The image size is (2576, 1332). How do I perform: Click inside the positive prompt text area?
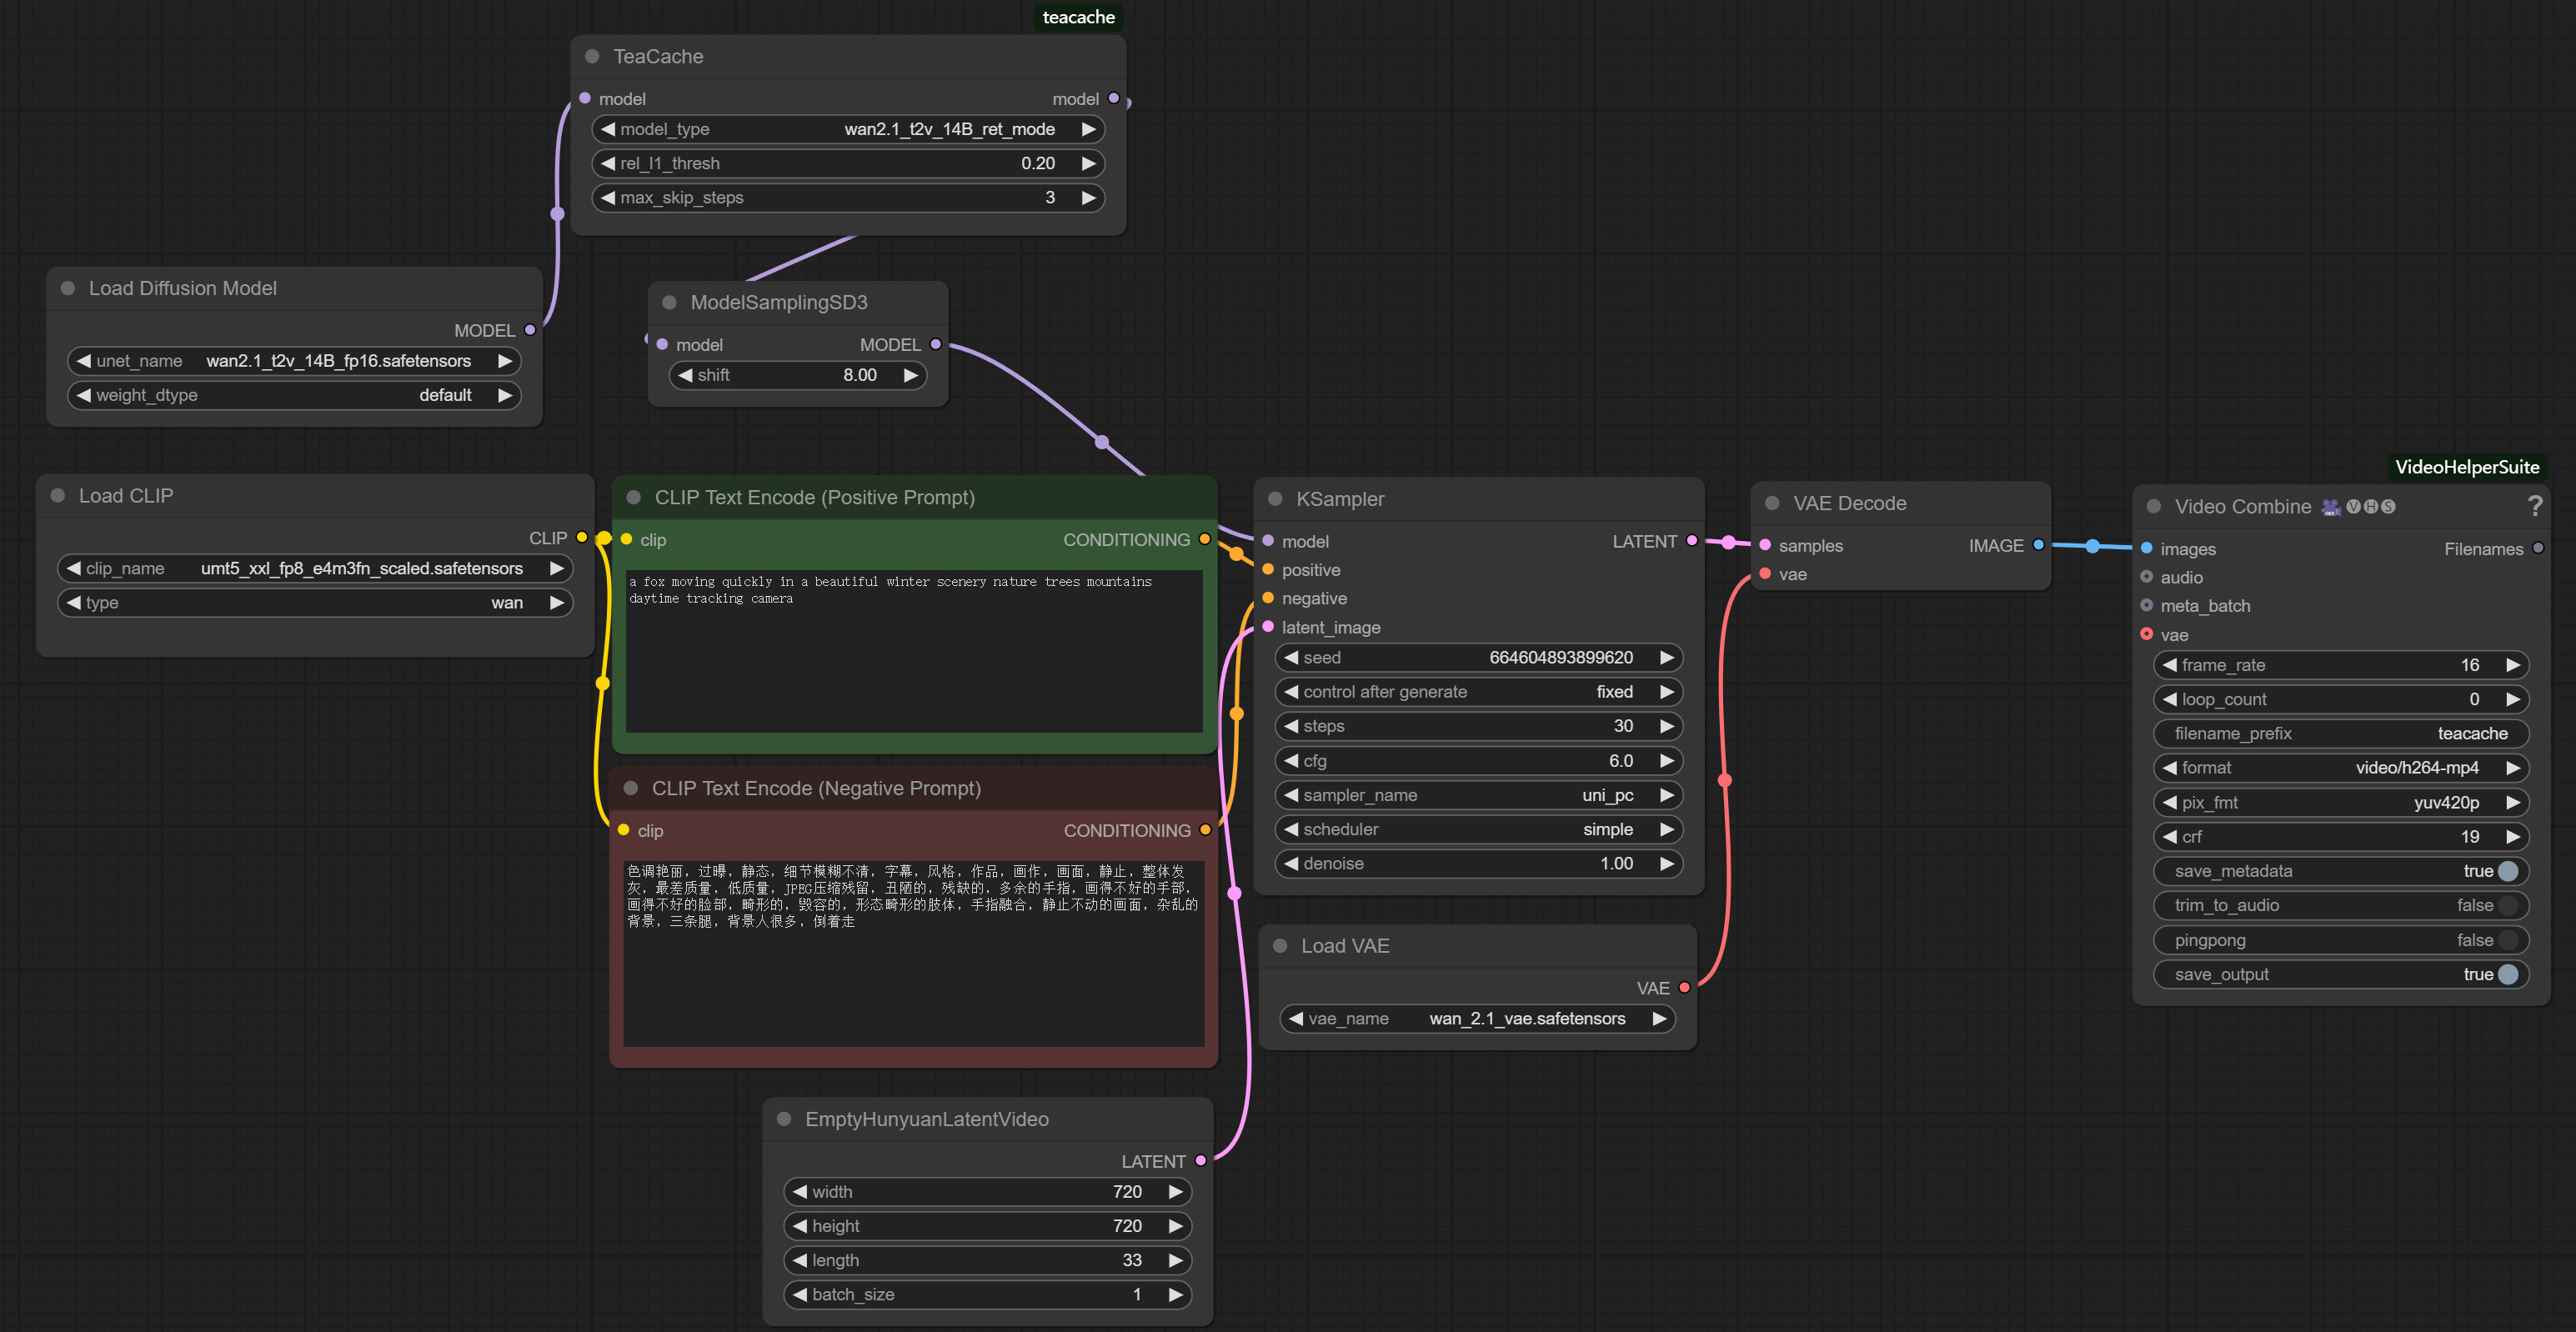point(912,650)
